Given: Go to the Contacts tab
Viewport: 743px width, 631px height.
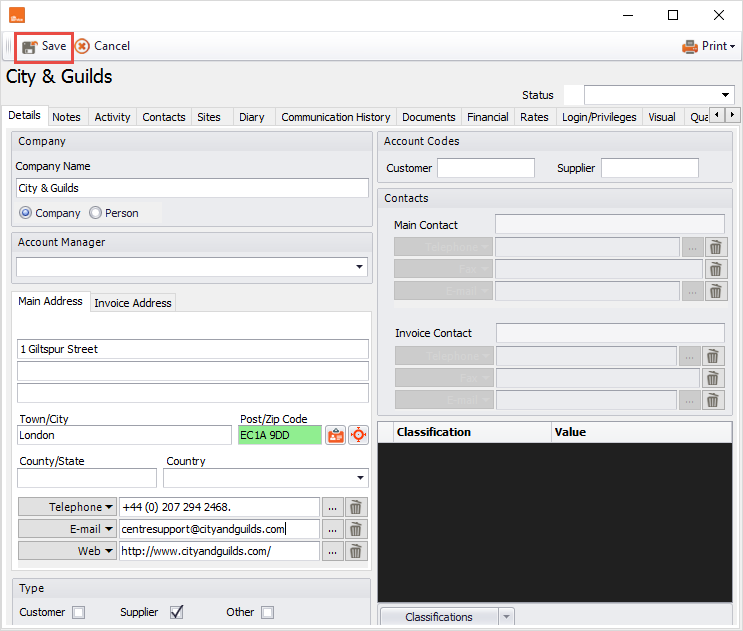Looking at the screenshot, I should click(164, 117).
